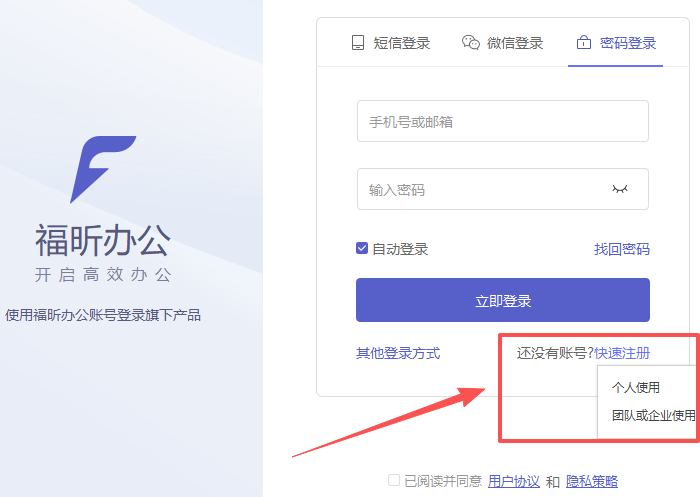700x497 pixels.
Task: Focus the 输入密码 password field
Action: pos(503,189)
